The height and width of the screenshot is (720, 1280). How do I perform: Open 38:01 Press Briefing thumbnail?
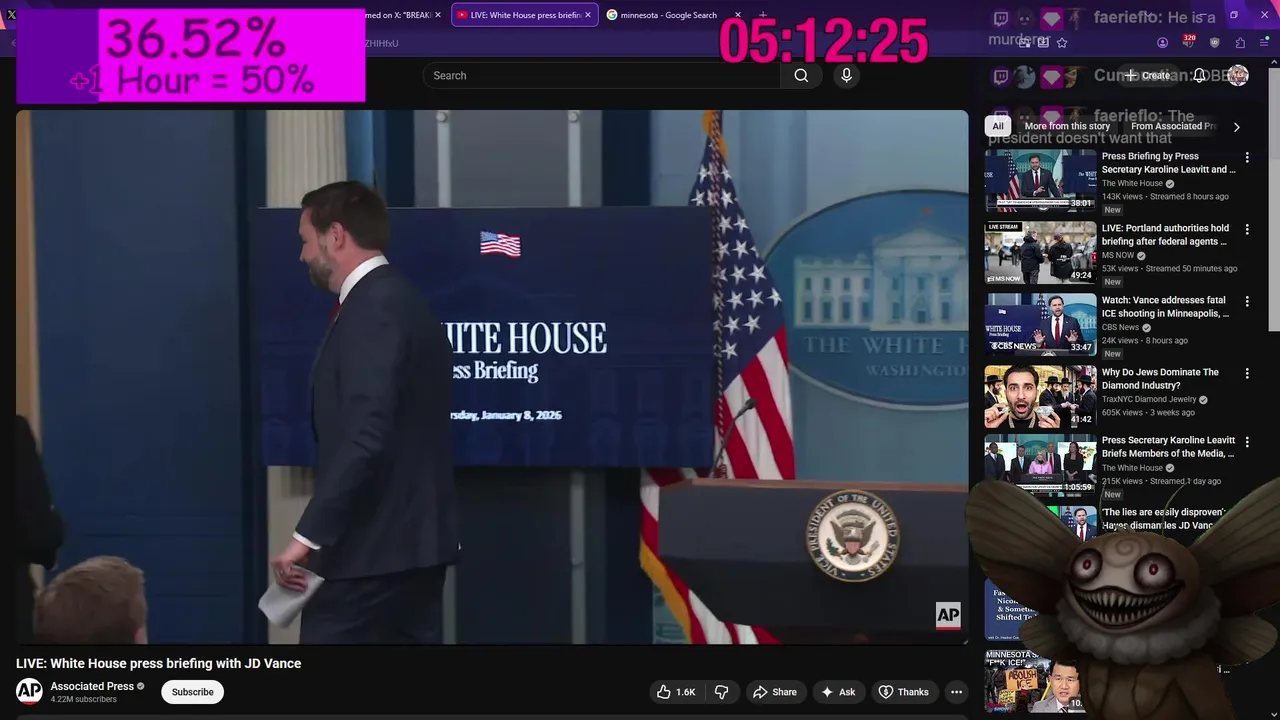point(1040,181)
